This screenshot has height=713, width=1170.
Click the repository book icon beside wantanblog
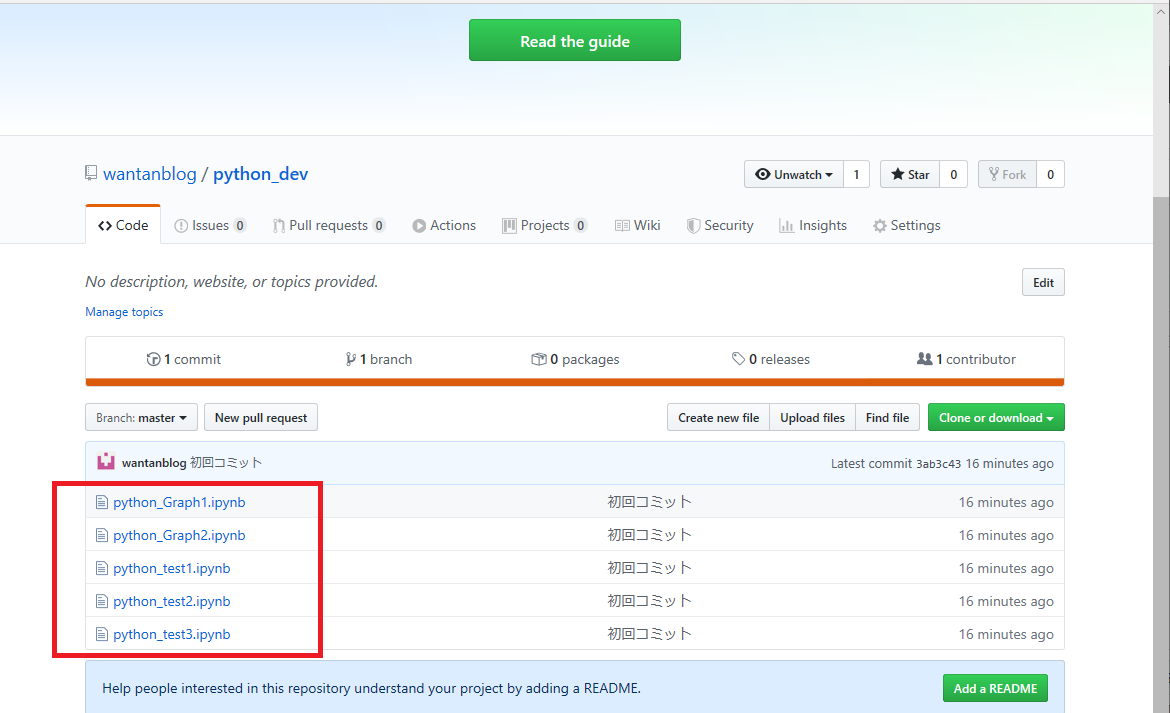91,173
